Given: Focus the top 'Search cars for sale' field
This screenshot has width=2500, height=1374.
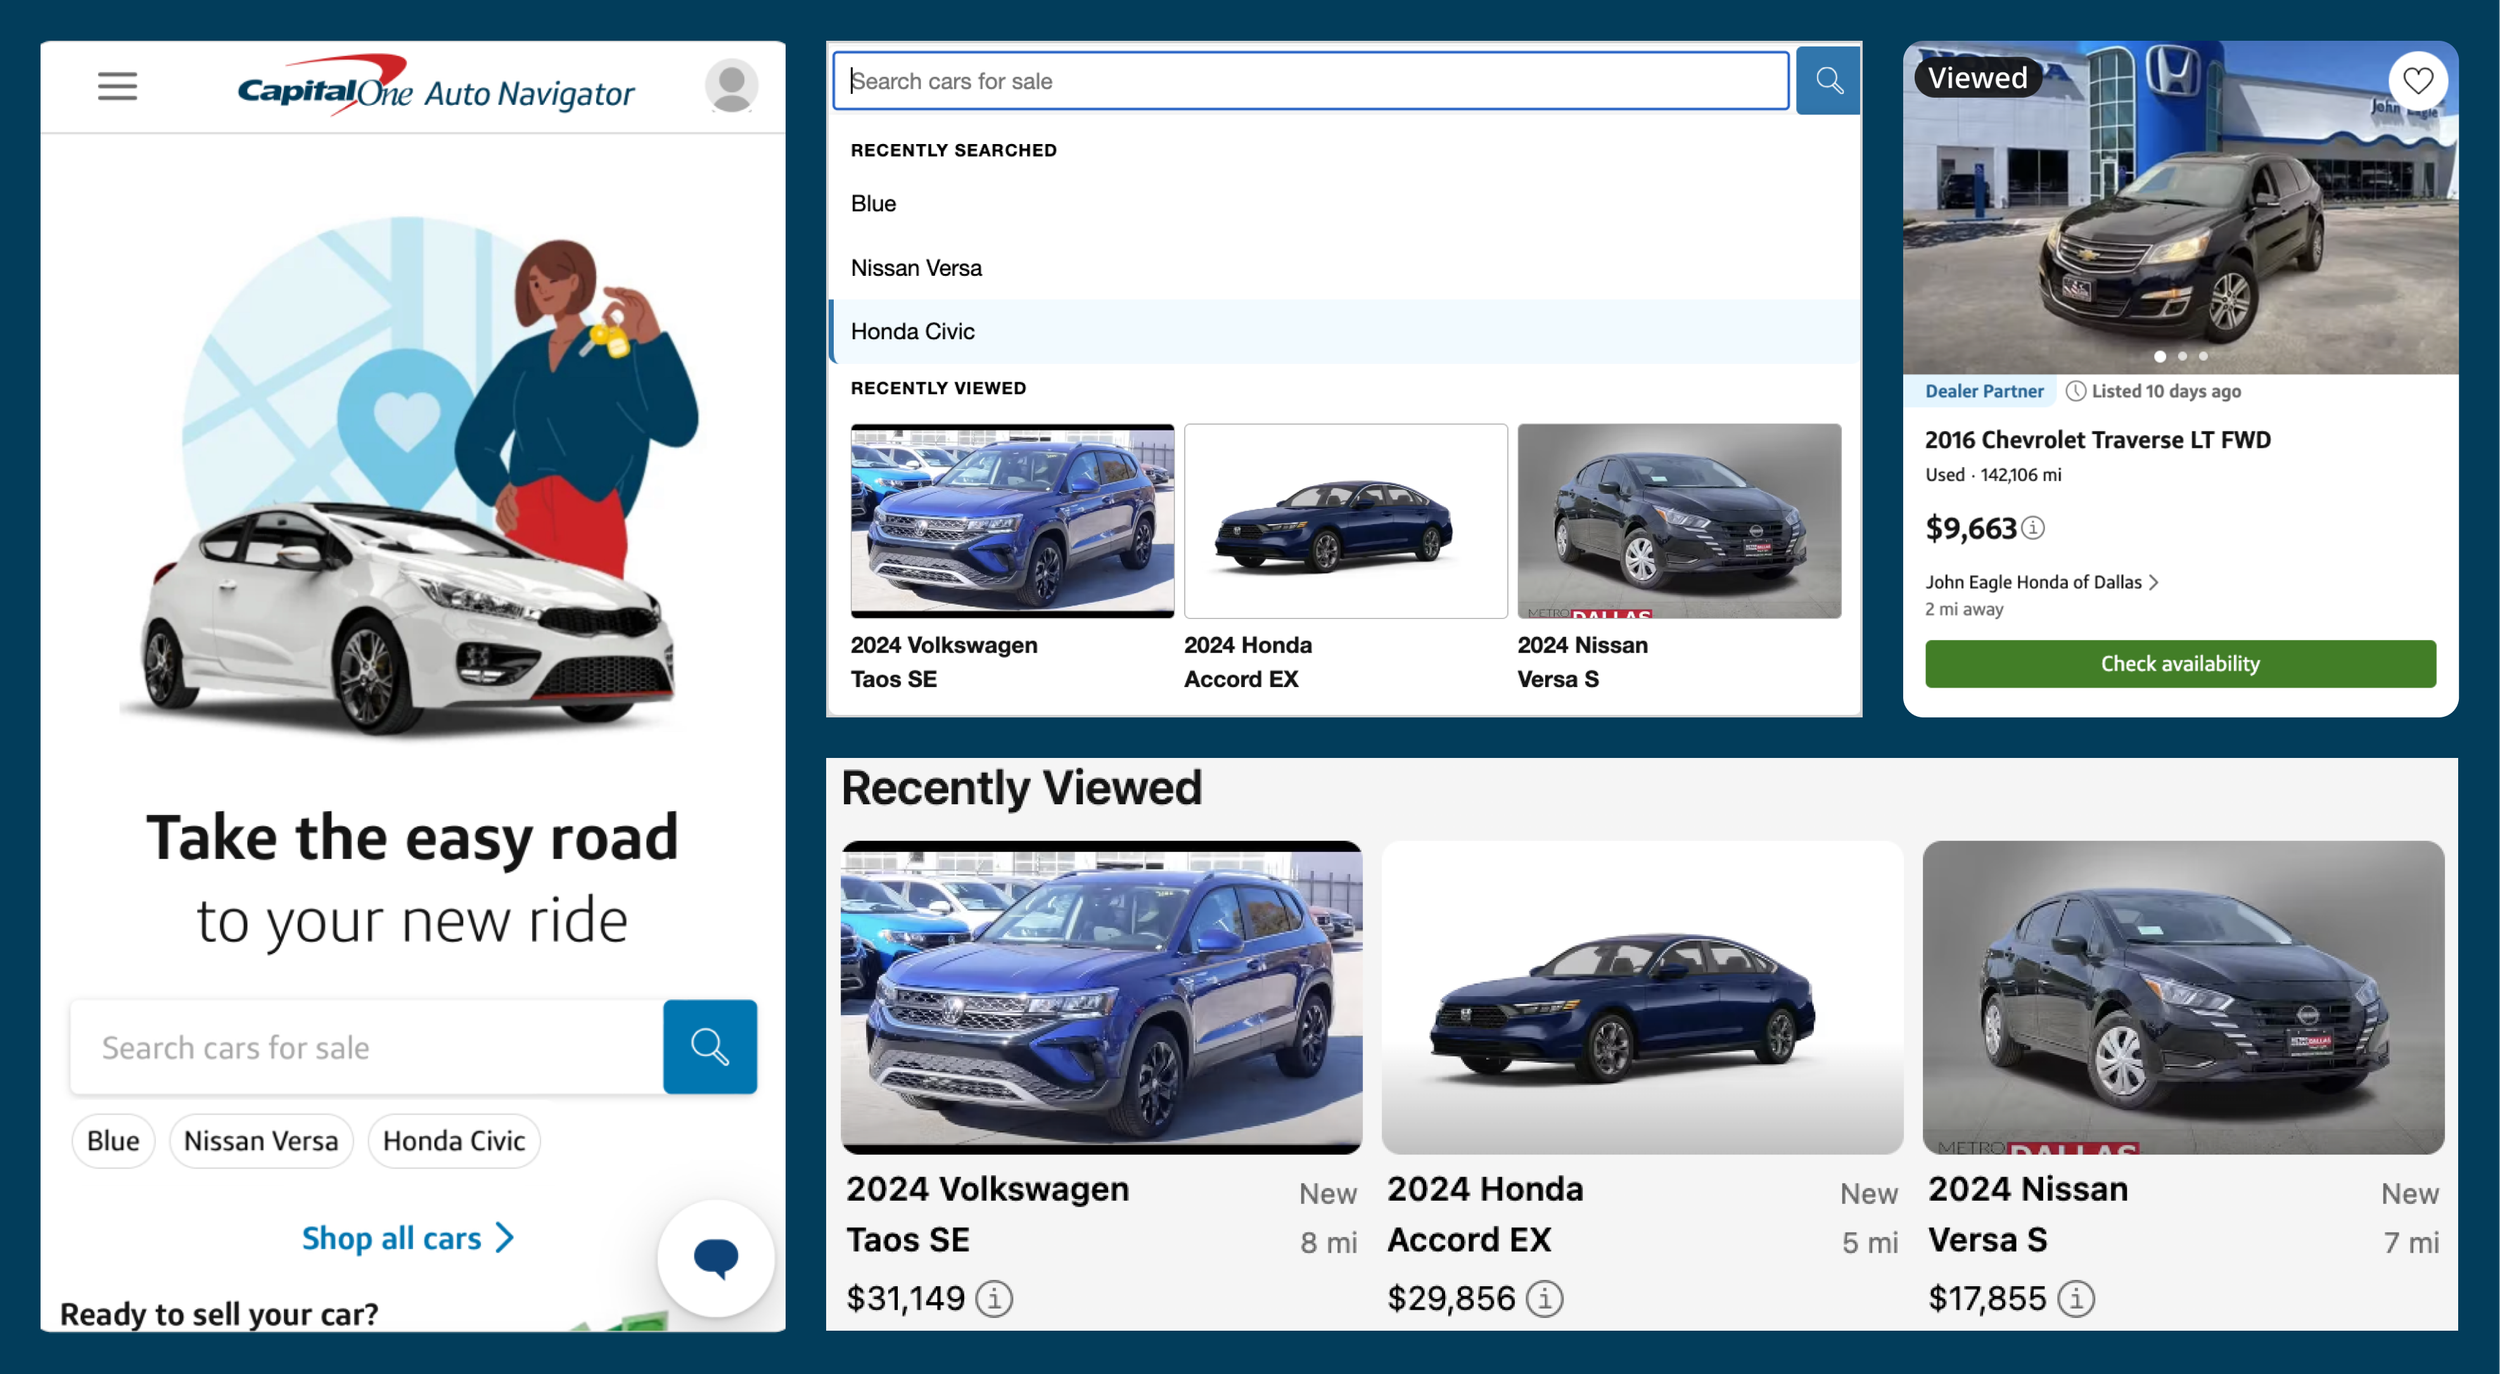Looking at the screenshot, I should [1310, 81].
